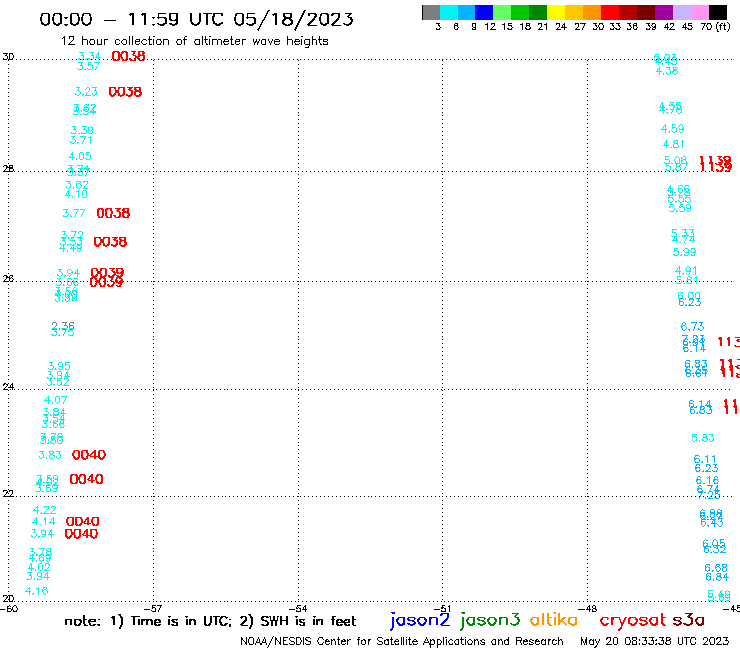Click the wave height value 6.73

point(692,327)
